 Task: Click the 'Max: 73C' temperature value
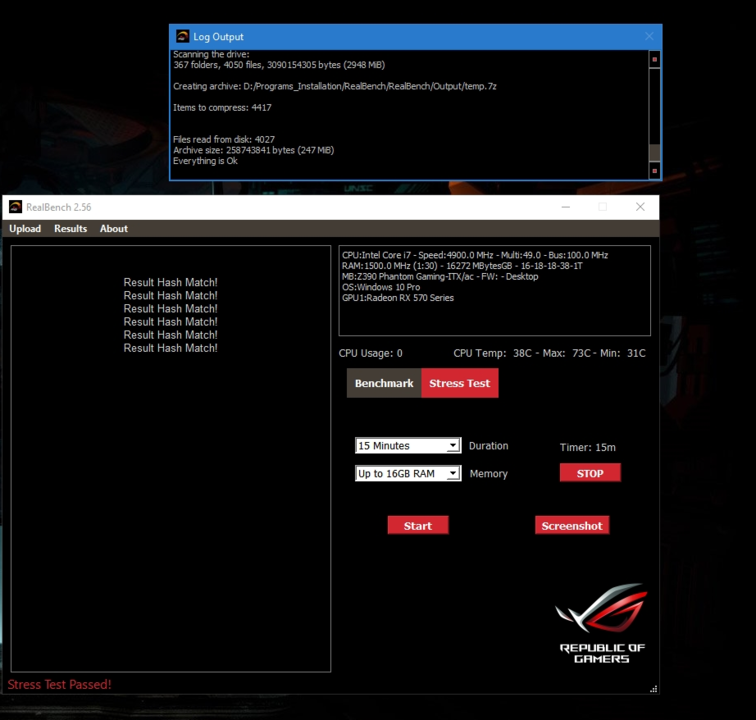[x=567, y=353]
